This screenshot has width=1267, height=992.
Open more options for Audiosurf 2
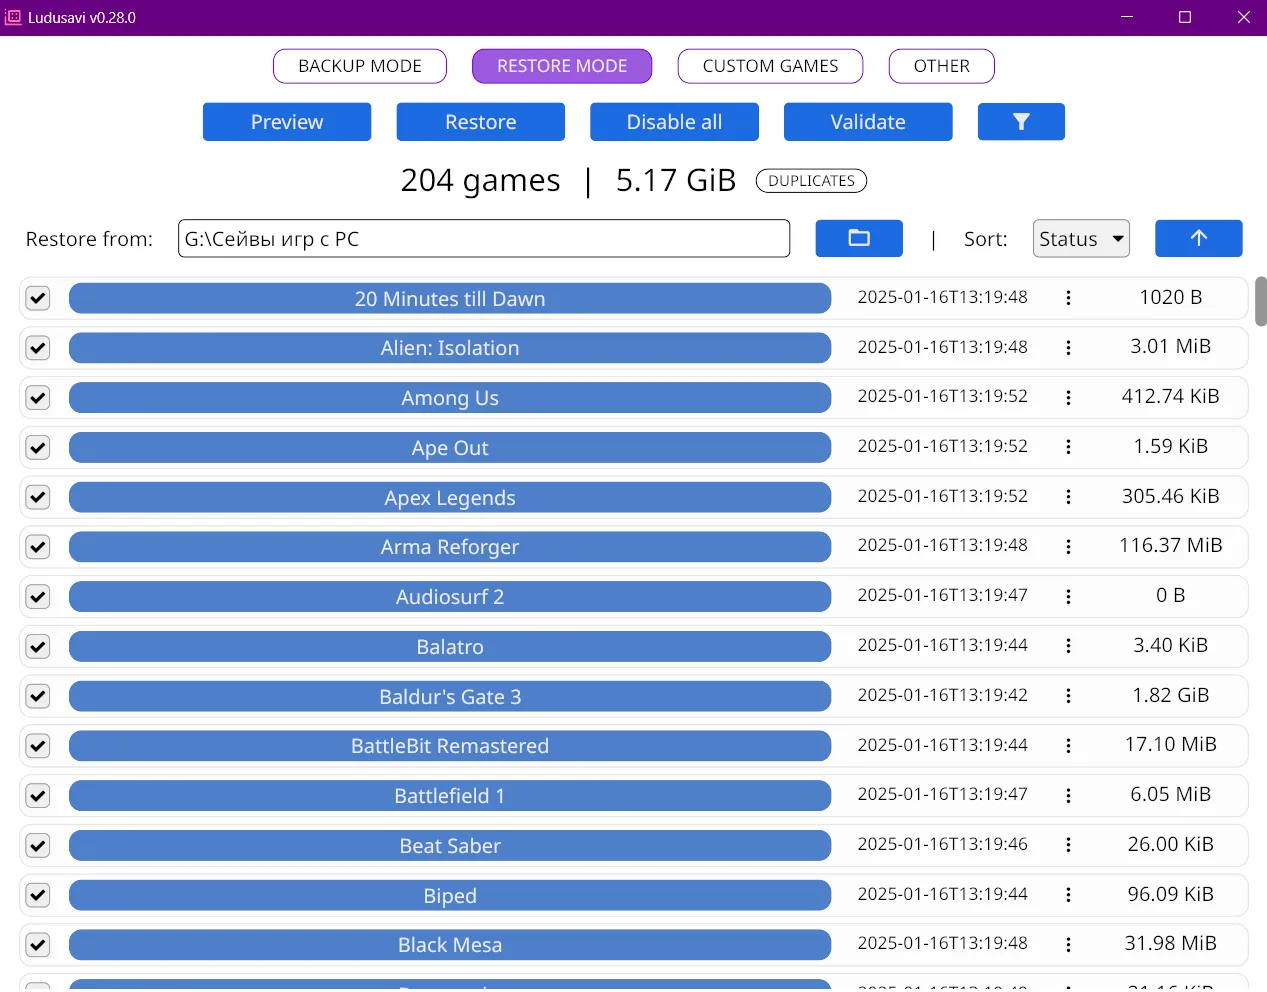point(1068,596)
